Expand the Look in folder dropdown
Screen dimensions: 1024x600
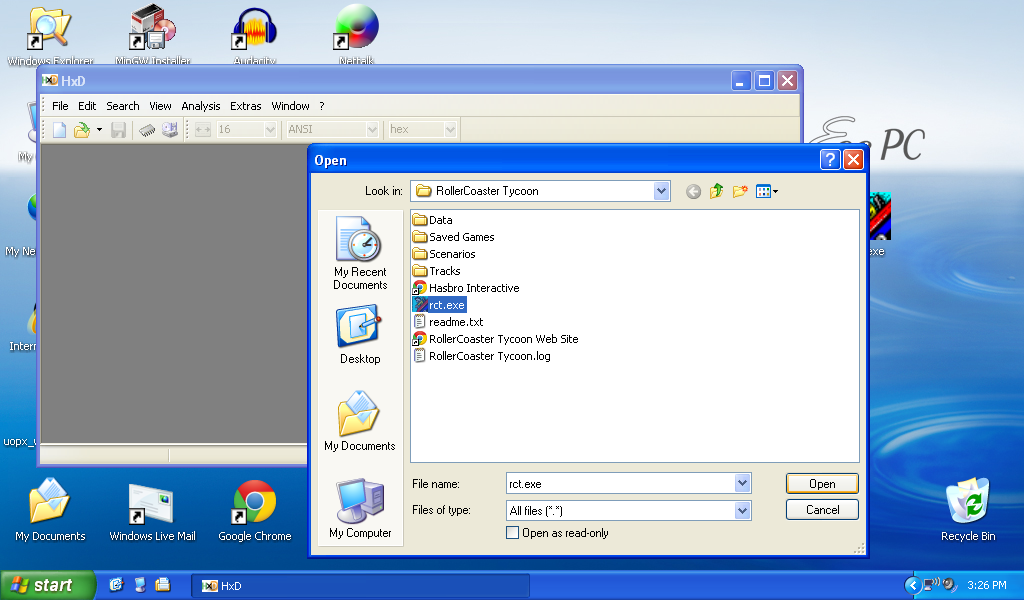click(x=661, y=191)
